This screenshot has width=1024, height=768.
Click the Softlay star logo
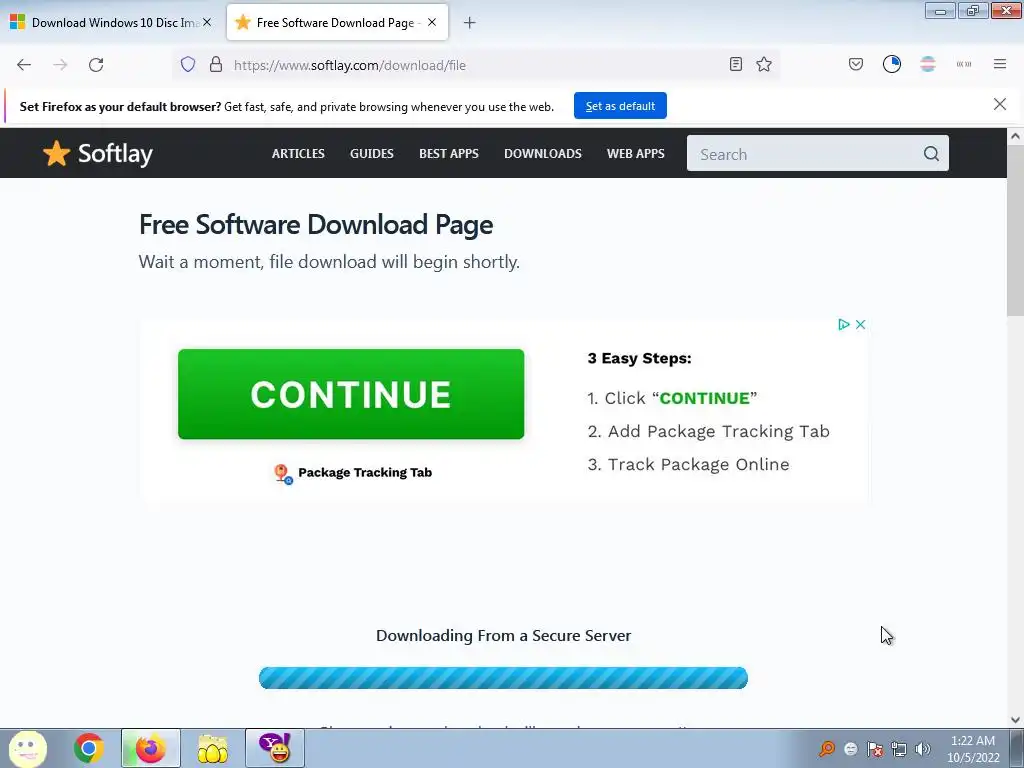coord(57,153)
